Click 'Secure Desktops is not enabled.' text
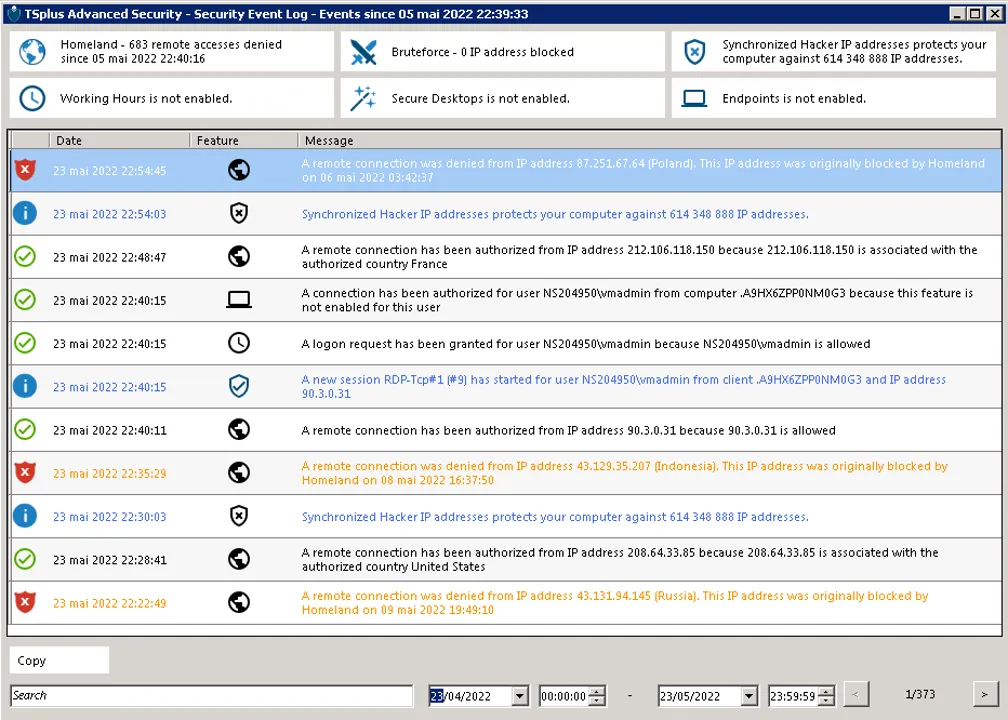 (480, 98)
